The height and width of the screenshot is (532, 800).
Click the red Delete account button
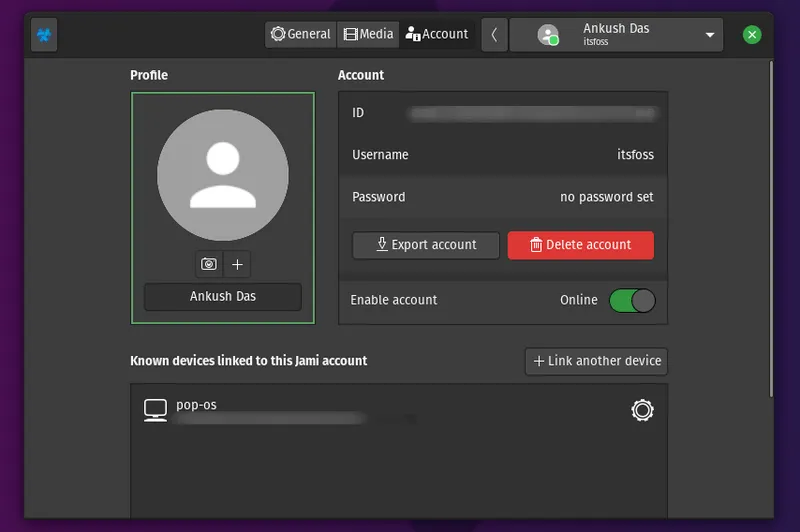point(580,245)
